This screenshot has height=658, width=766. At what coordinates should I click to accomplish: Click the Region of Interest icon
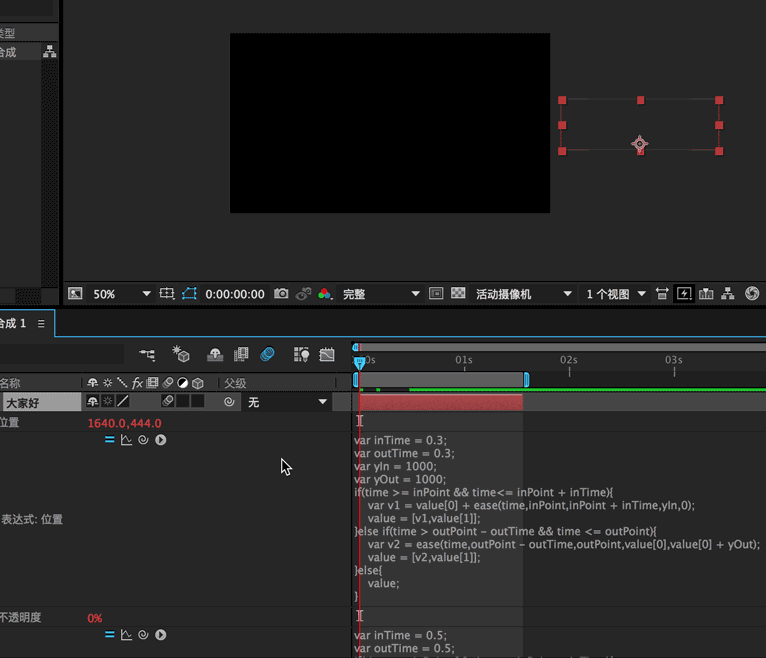(436, 294)
